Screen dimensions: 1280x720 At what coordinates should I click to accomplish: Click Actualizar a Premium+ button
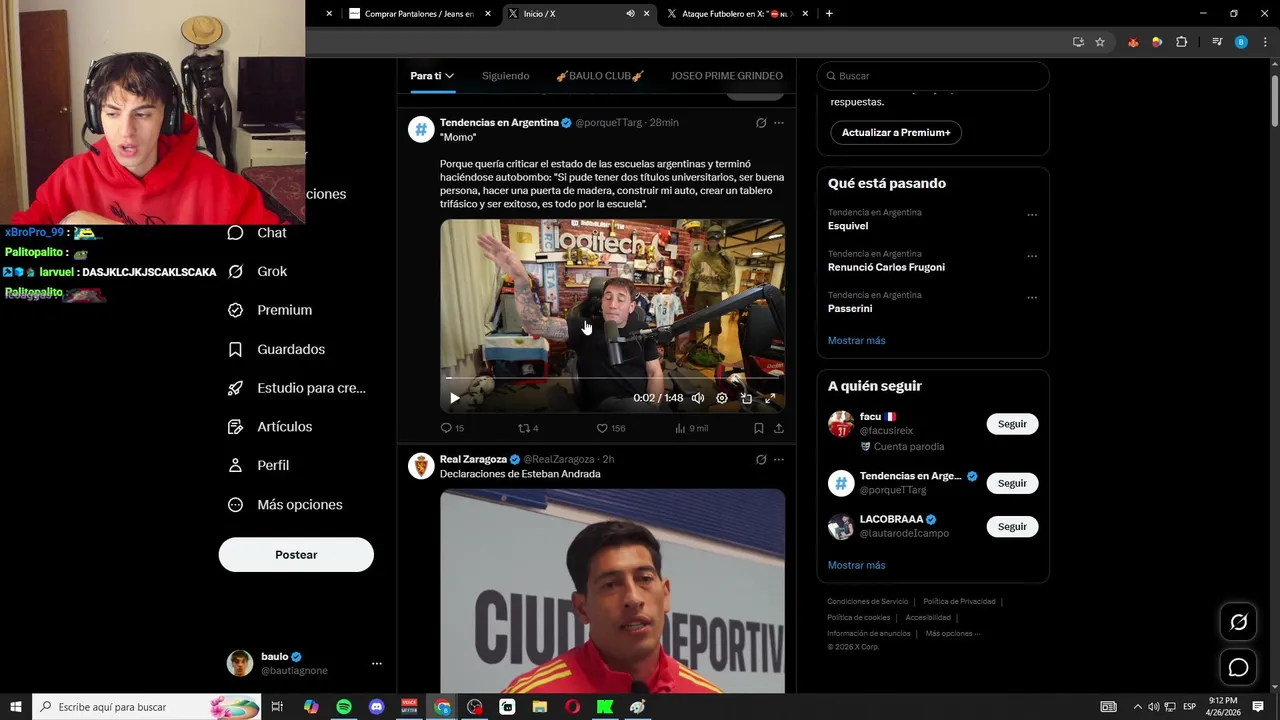(896, 132)
